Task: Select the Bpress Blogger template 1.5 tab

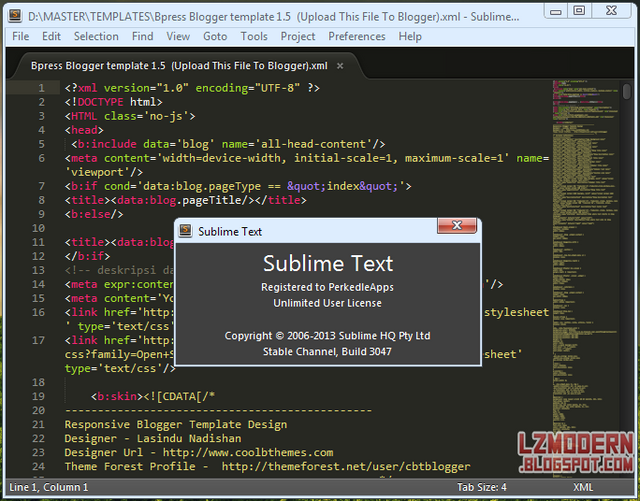Action: 179,66
